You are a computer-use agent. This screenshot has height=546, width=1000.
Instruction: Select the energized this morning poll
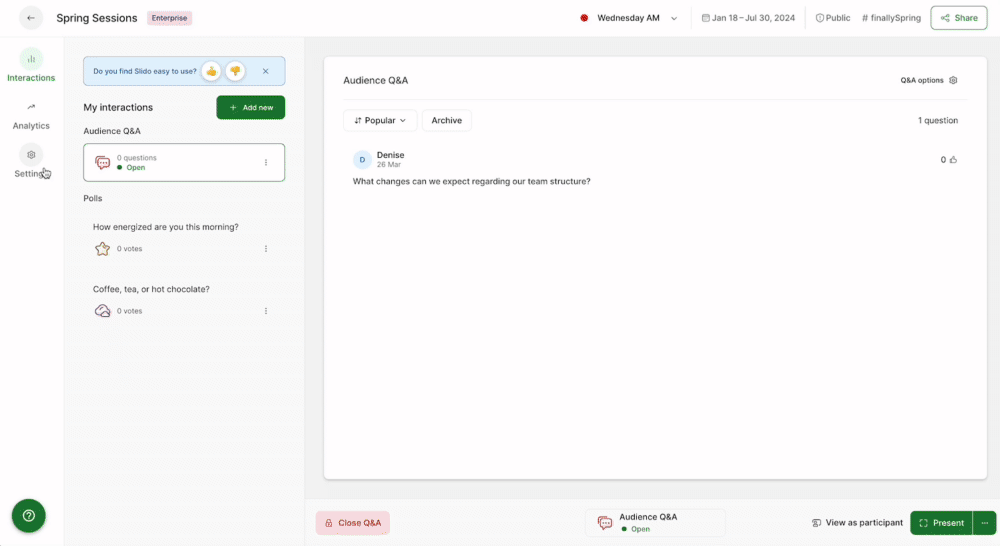click(x=166, y=227)
